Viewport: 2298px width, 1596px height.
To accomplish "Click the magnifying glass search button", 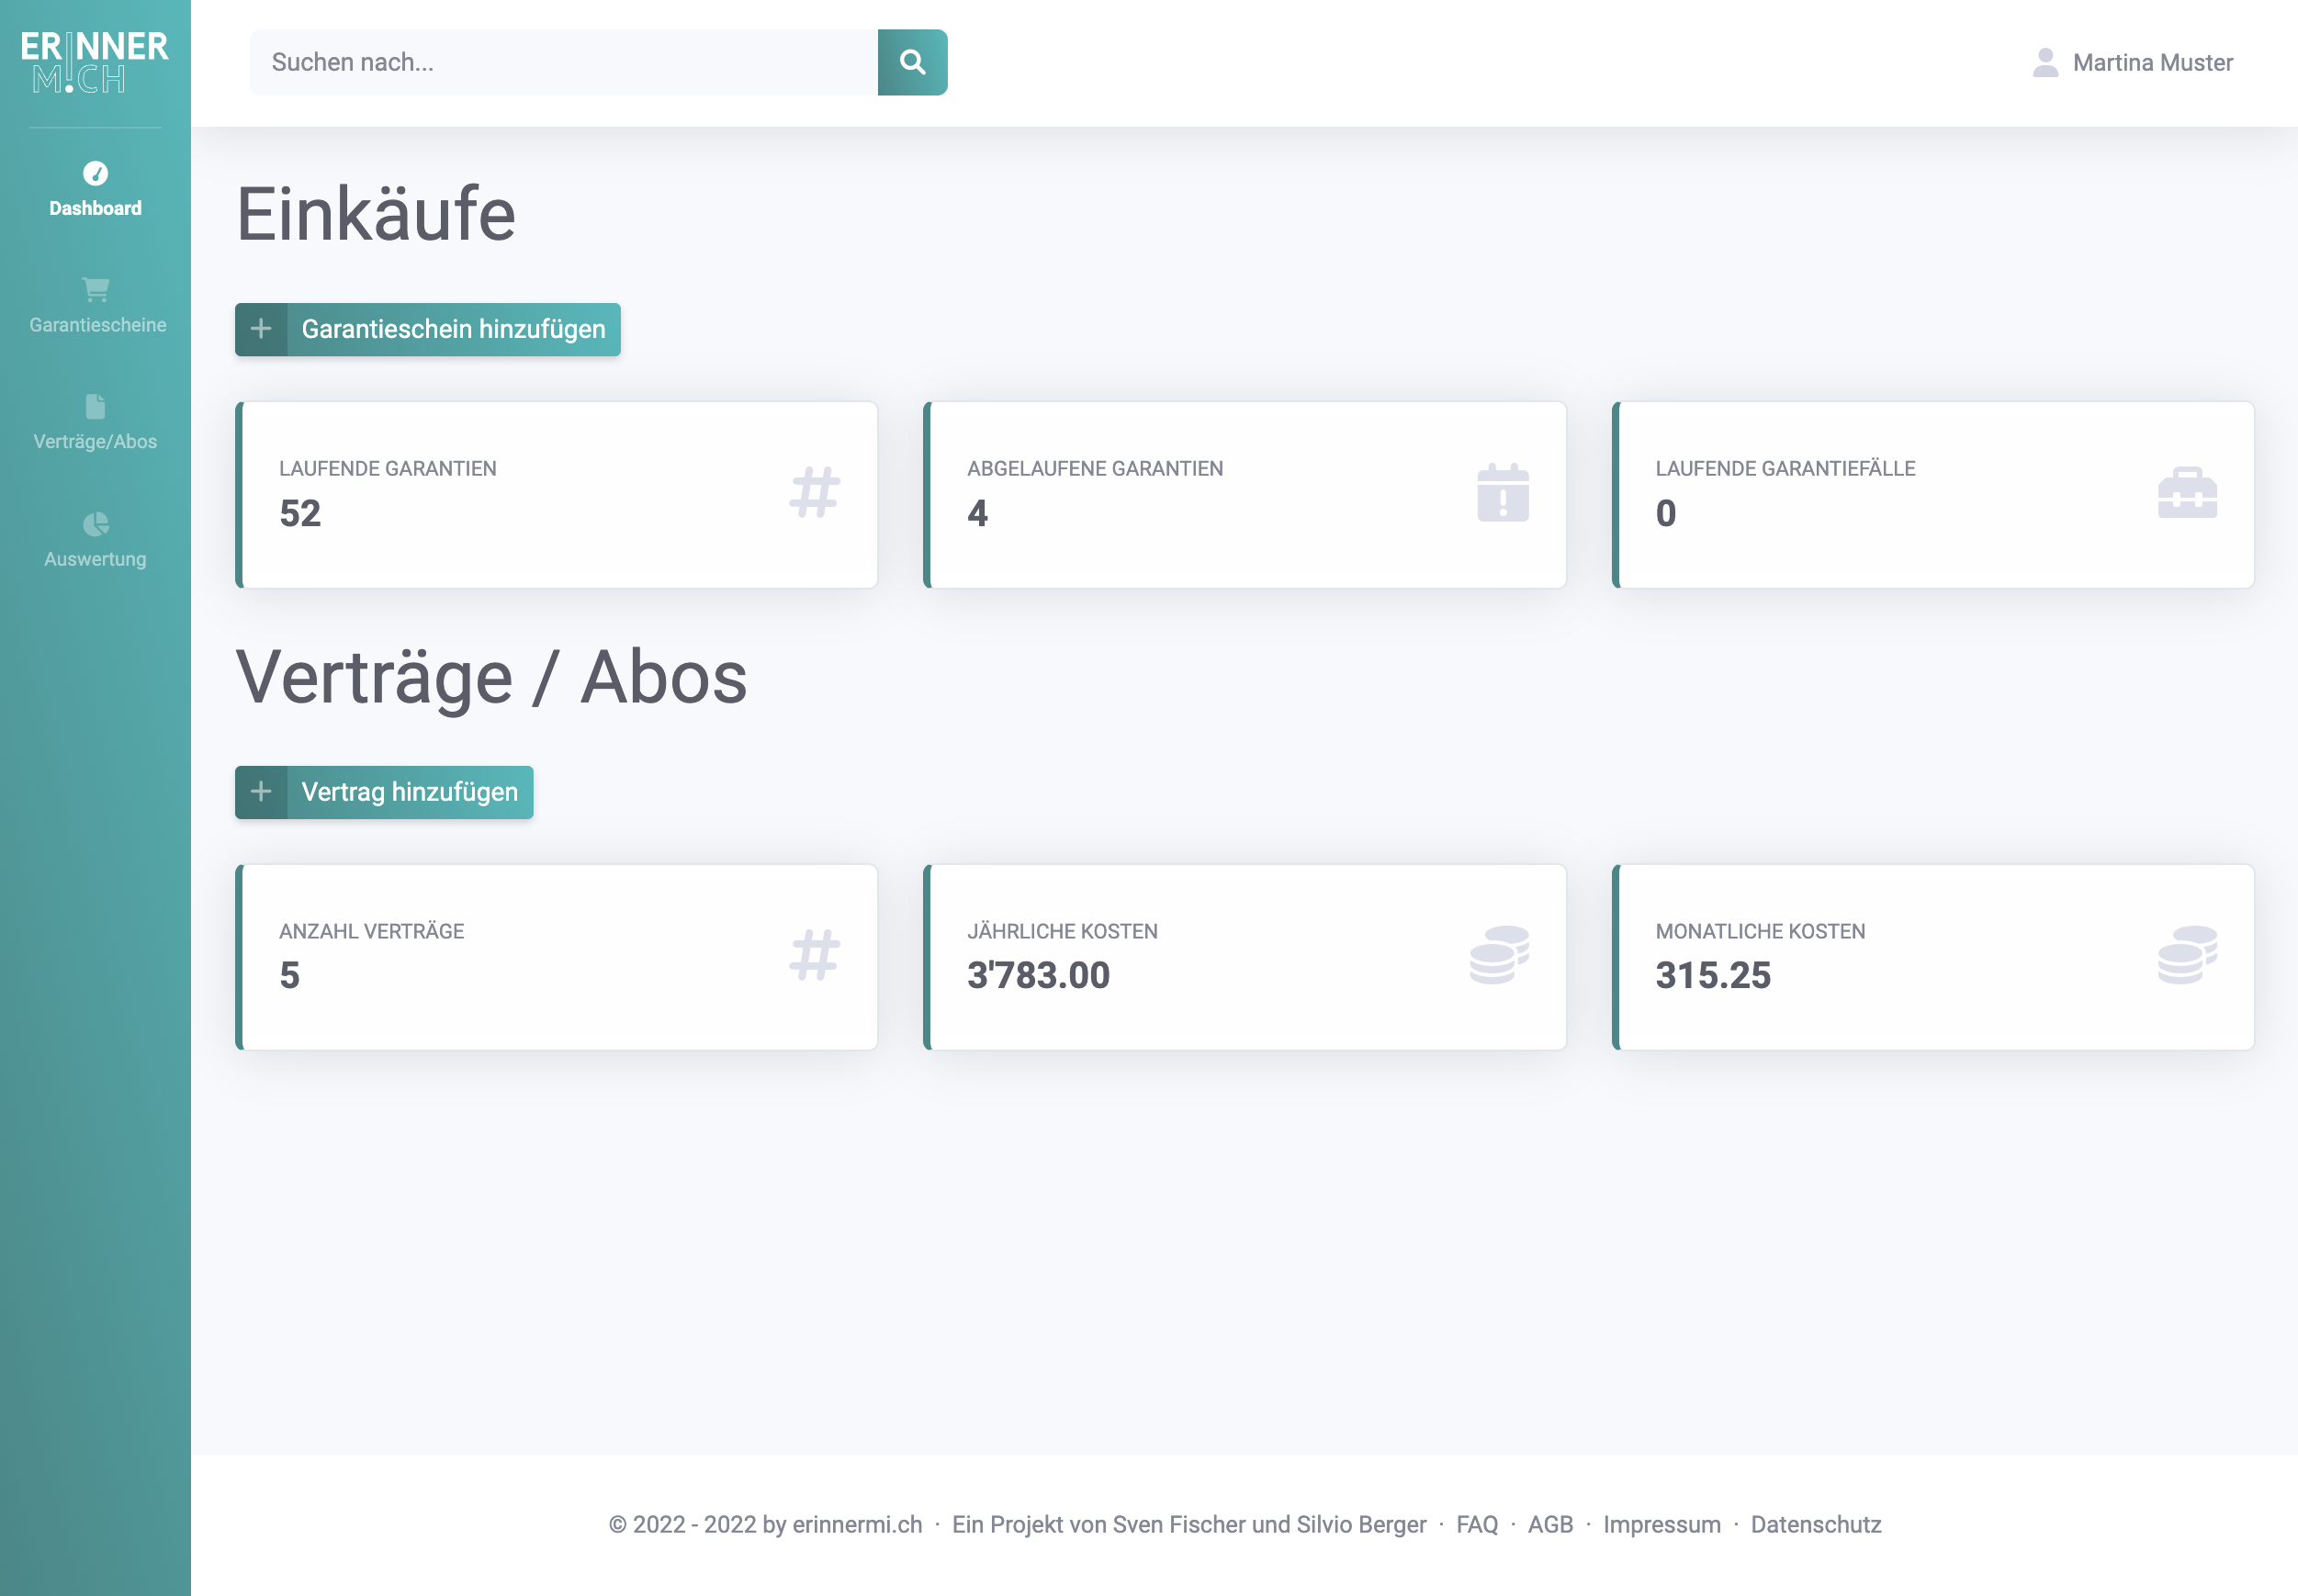I will point(912,62).
